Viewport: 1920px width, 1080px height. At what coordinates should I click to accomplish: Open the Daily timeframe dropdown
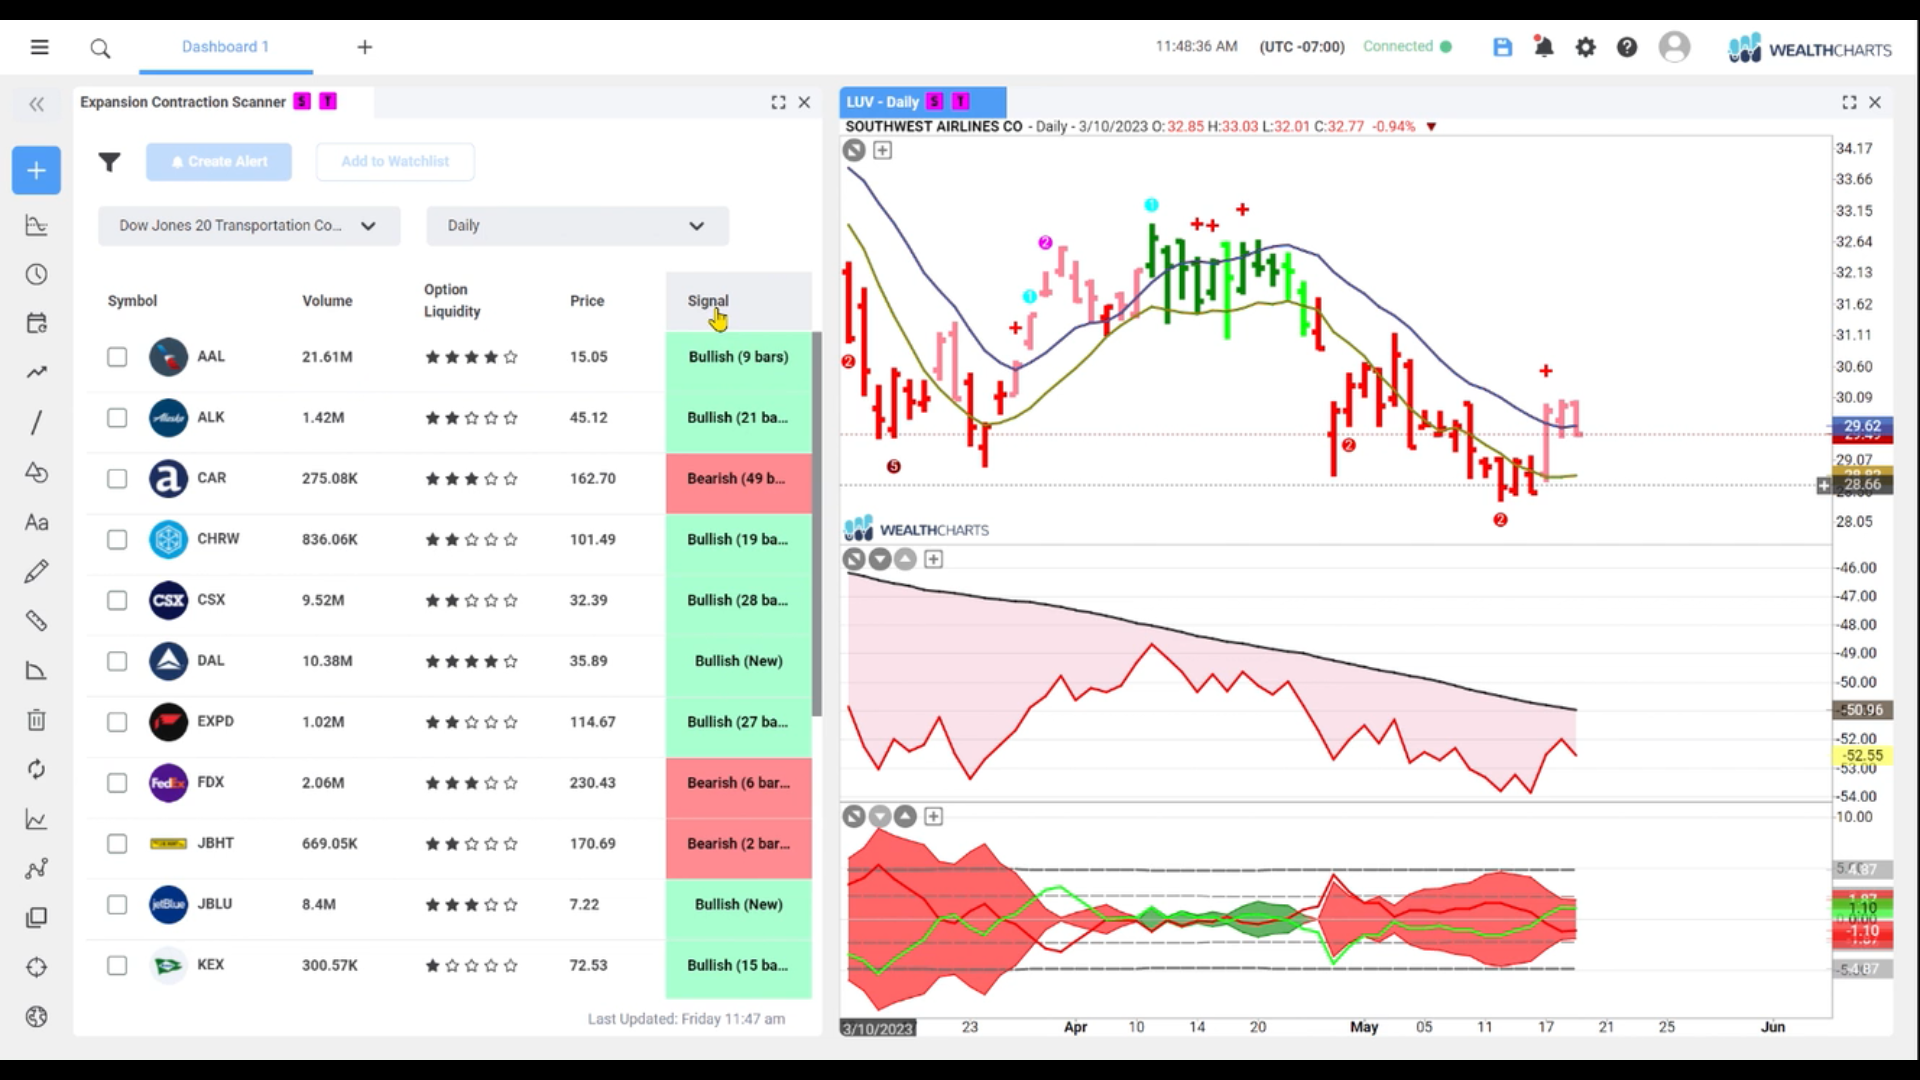[577, 226]
